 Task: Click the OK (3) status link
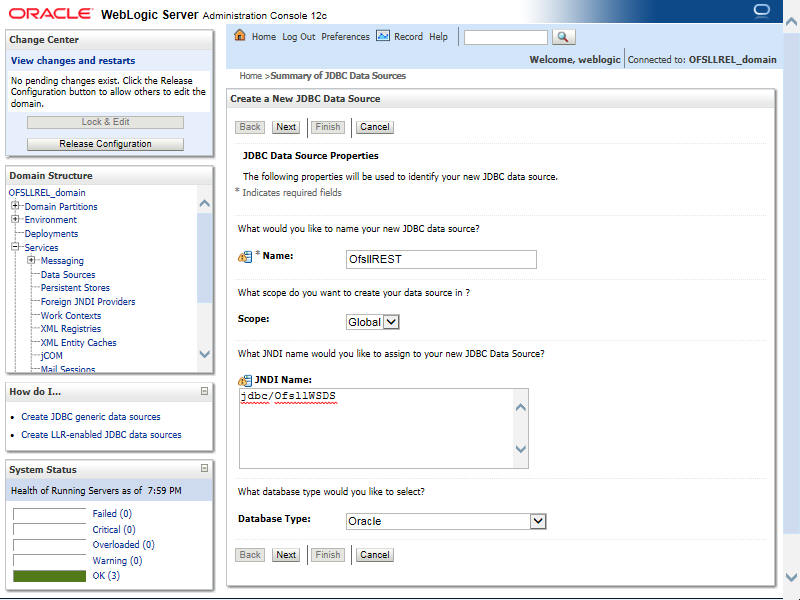point(106,576)
